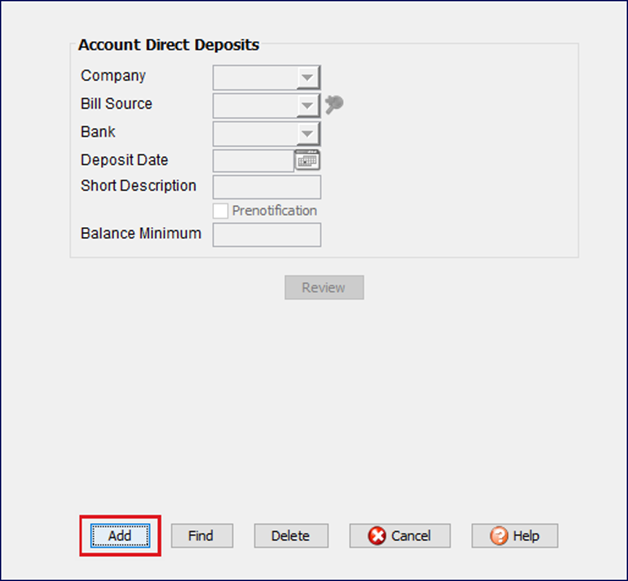Open the Deposit Date calendar picker
Screen dimensions: 628x581
(x=307, y=160)
